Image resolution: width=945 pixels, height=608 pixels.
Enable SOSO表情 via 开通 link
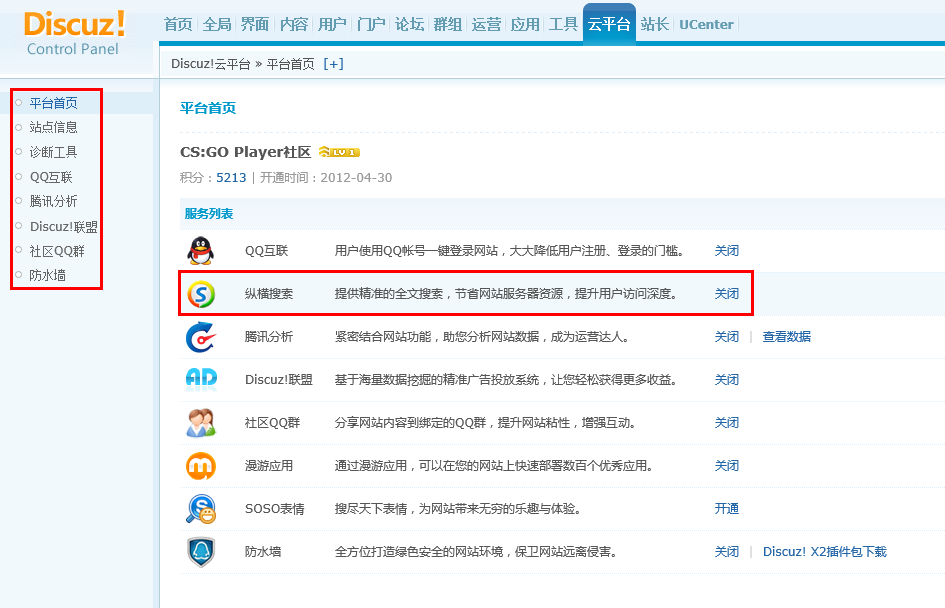(x=727, y=509)
